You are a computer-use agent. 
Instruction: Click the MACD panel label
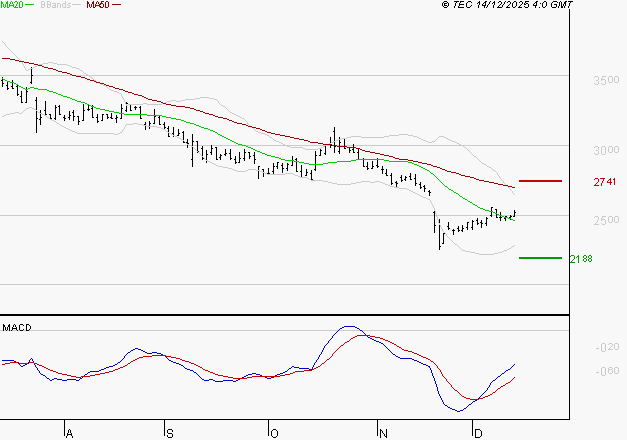[x=17, y=328]
